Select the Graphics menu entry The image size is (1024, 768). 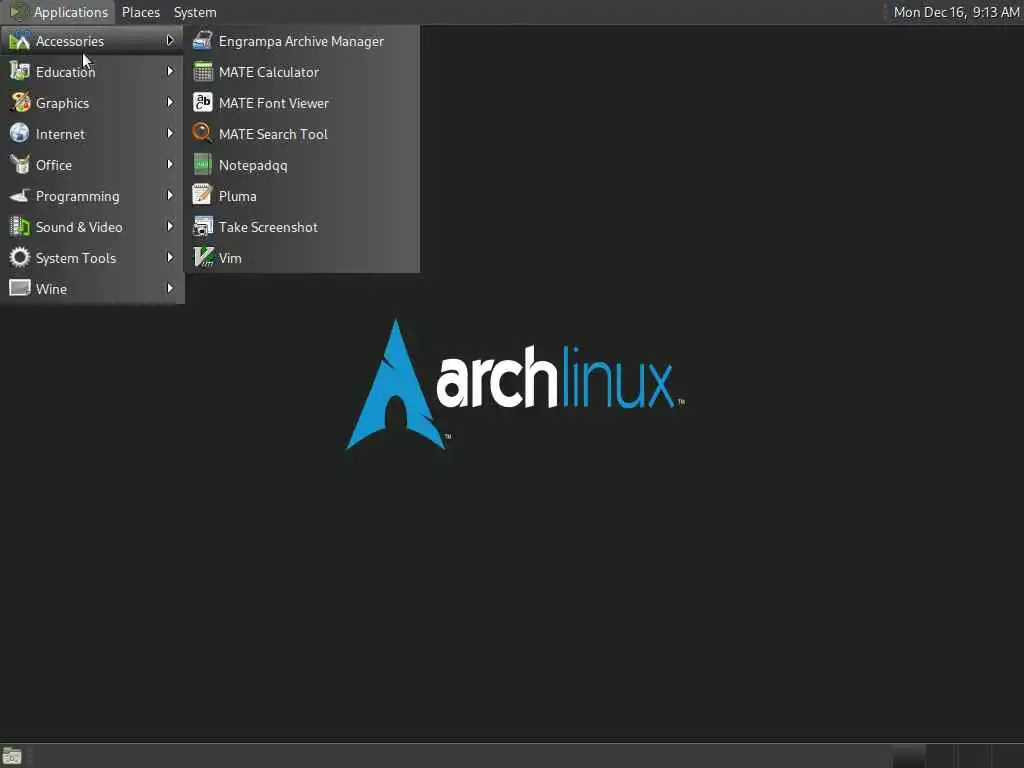[92, 103]
